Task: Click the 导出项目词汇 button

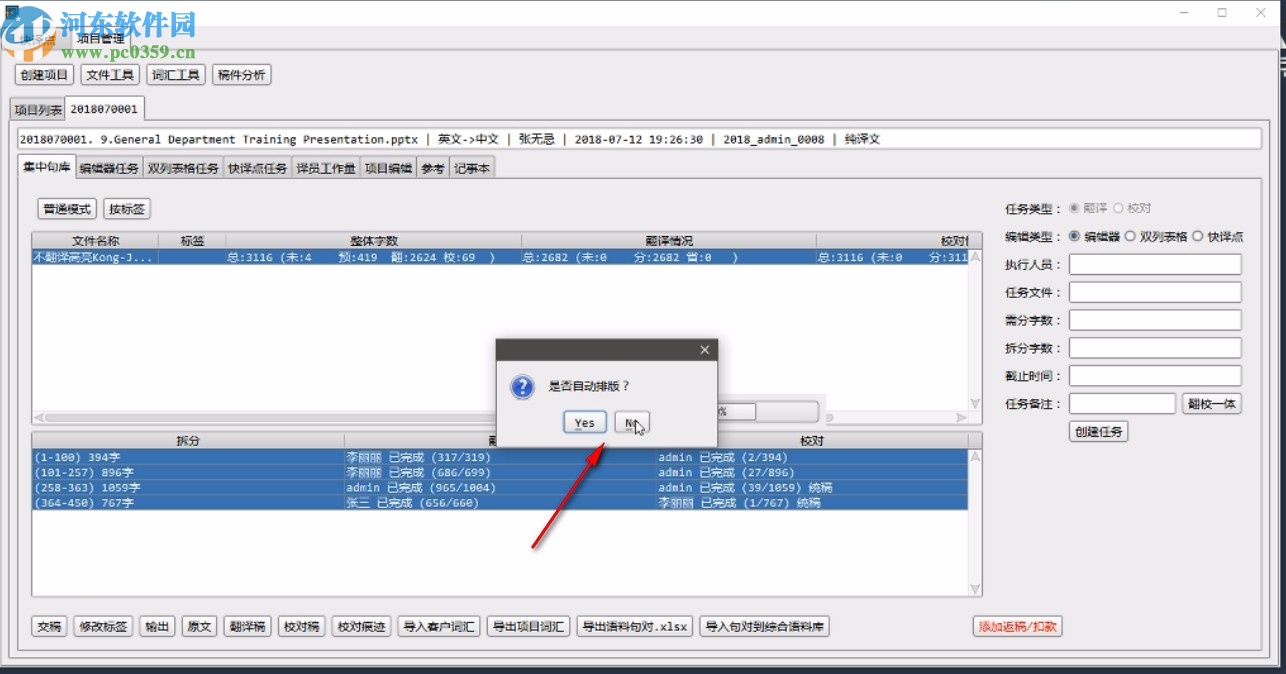Action: coord(527,627)
